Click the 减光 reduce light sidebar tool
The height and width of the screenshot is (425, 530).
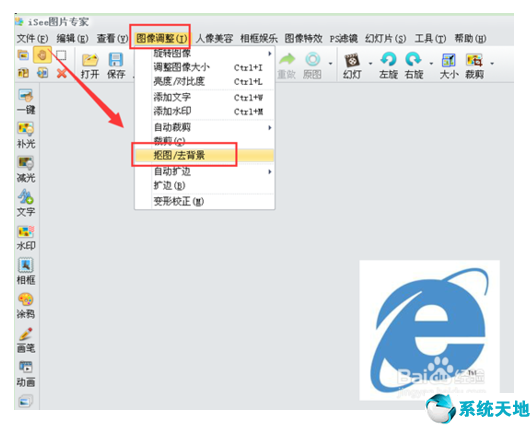point(26,169)
